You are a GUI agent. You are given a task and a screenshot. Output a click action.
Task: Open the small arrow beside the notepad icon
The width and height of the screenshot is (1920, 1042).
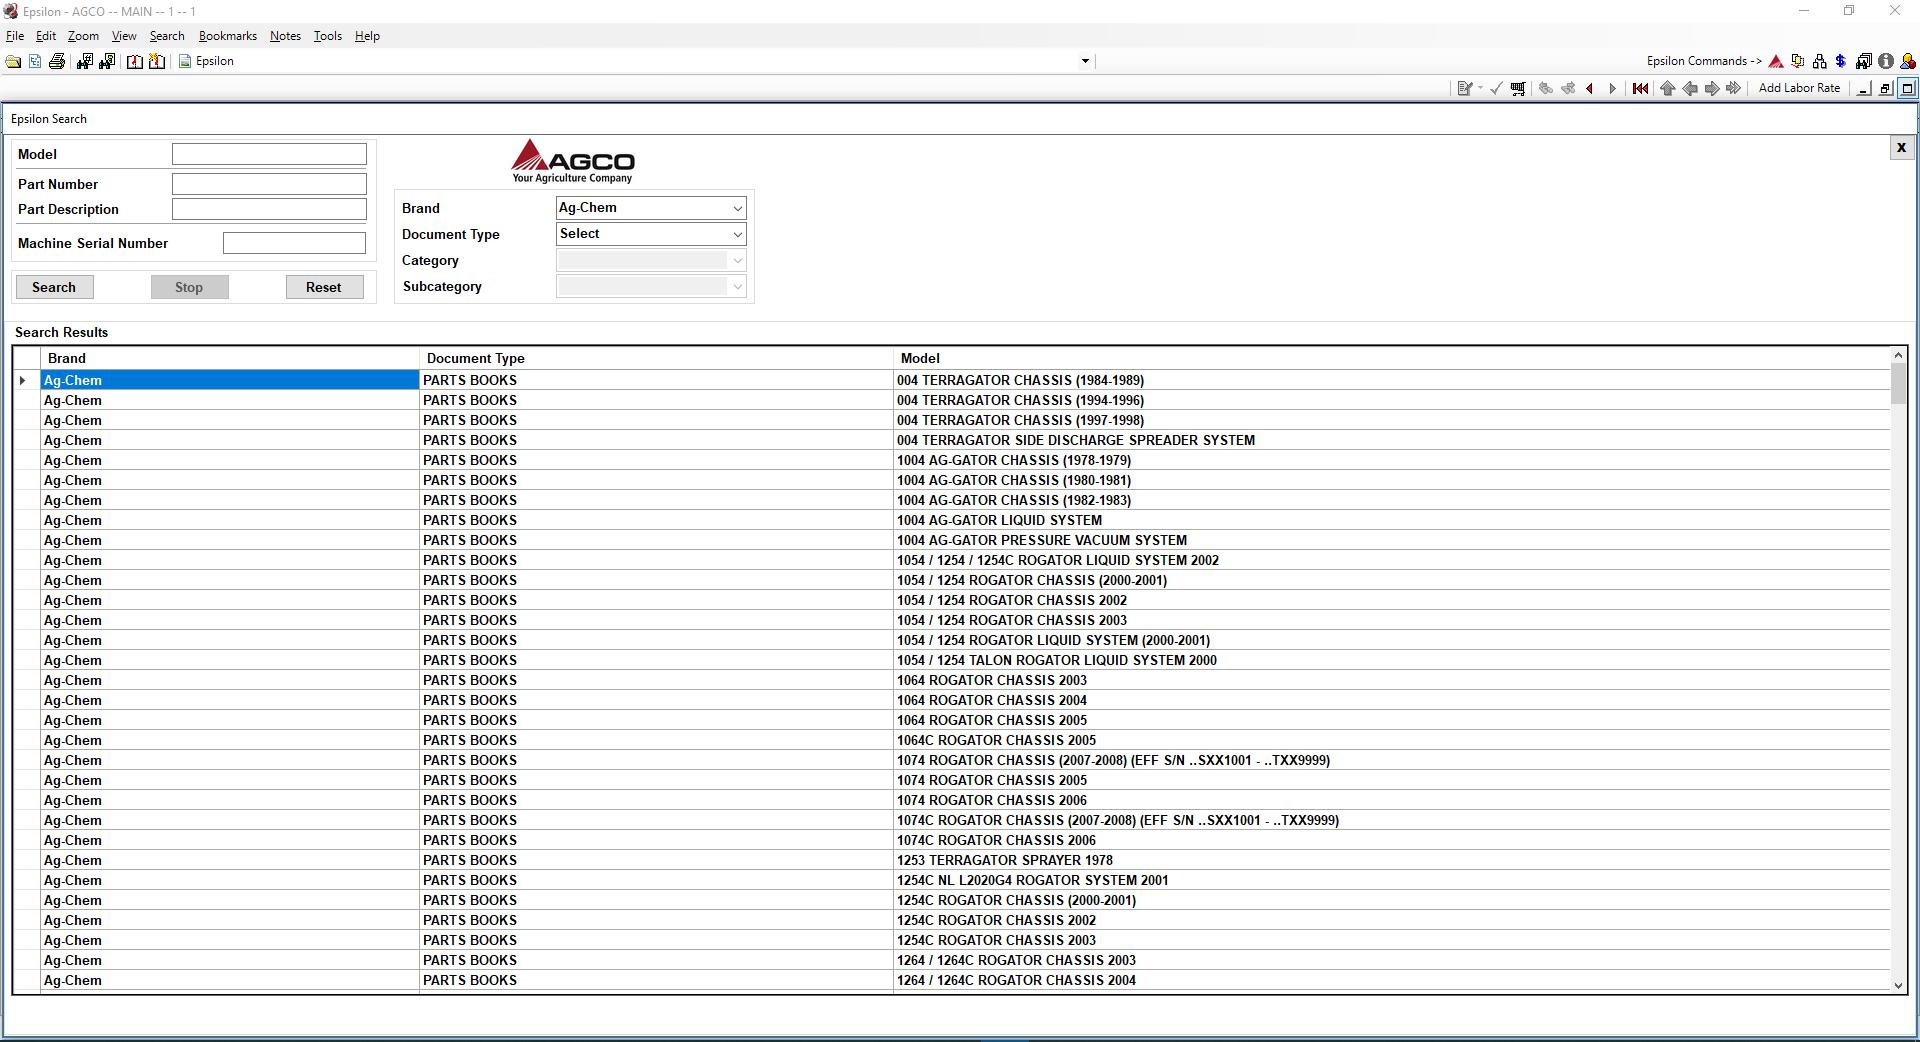[x=1480, y=89]
